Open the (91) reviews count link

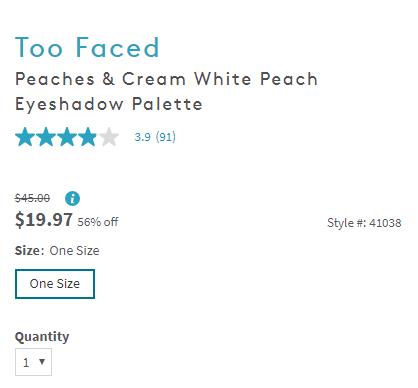point(166,137)
